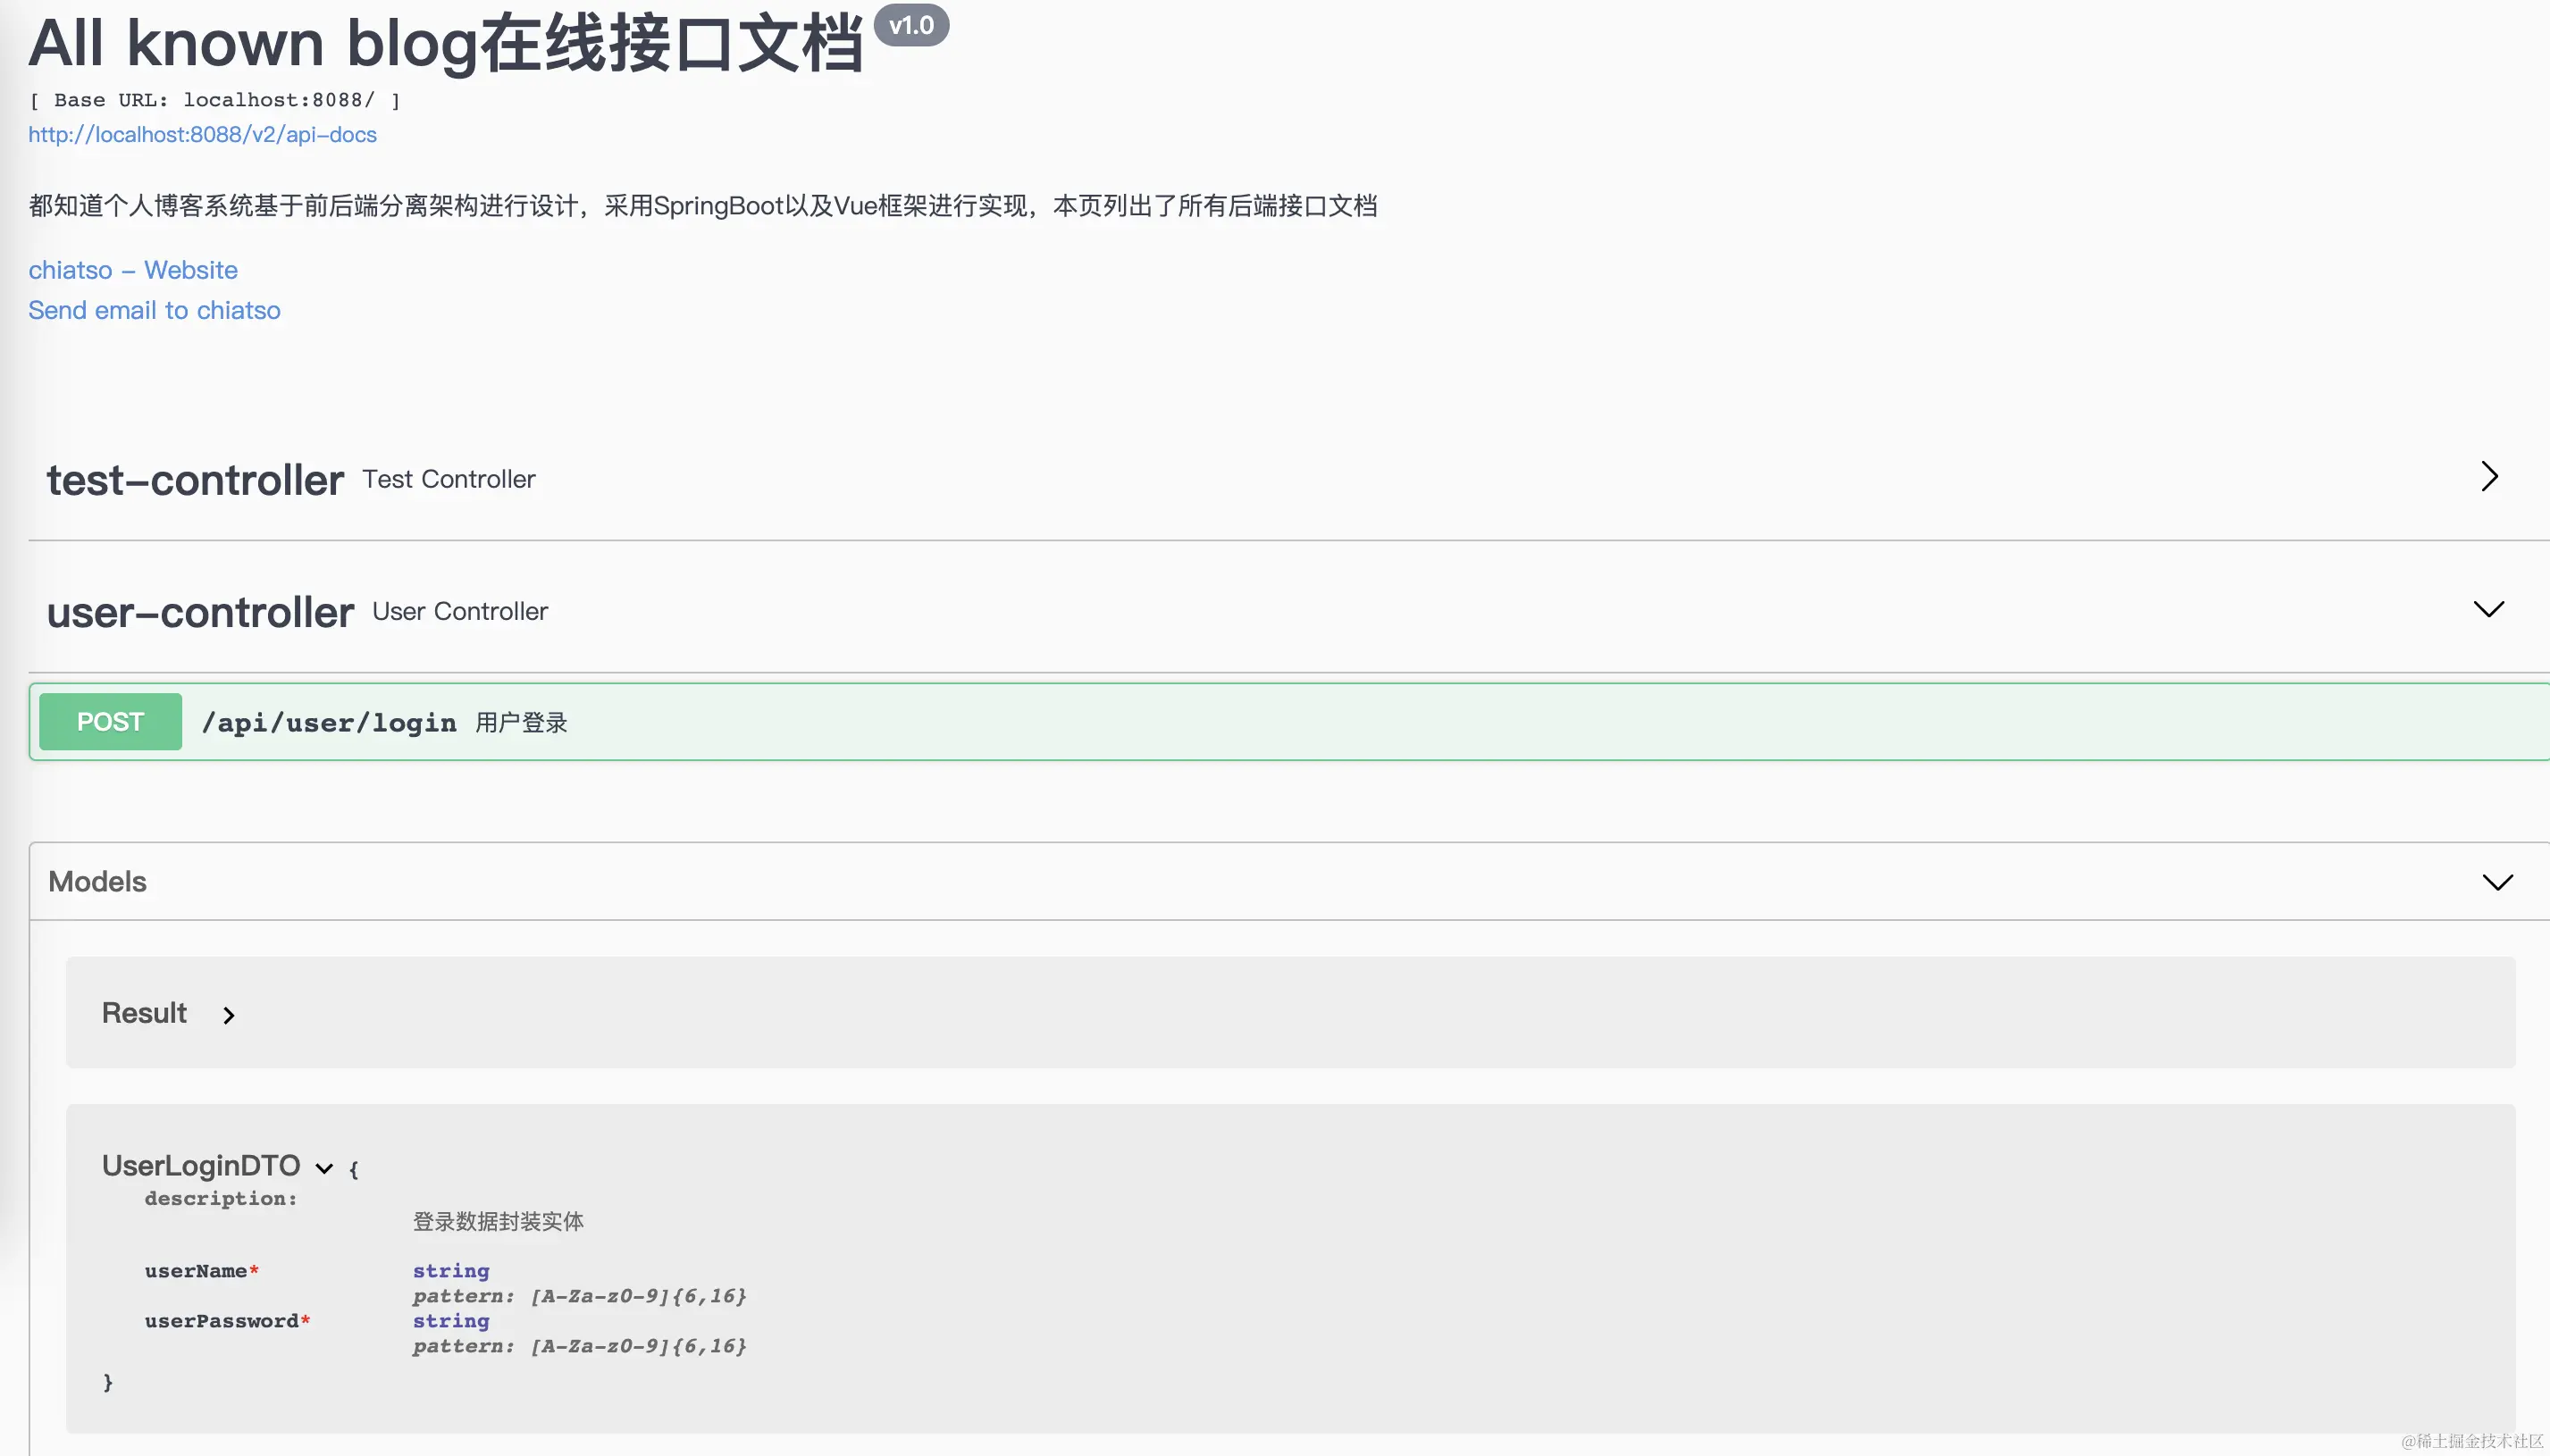This screenshot has height=1456, width=2550.
Task: Visit the chiatso - Website link
Action: coord(133,270)
